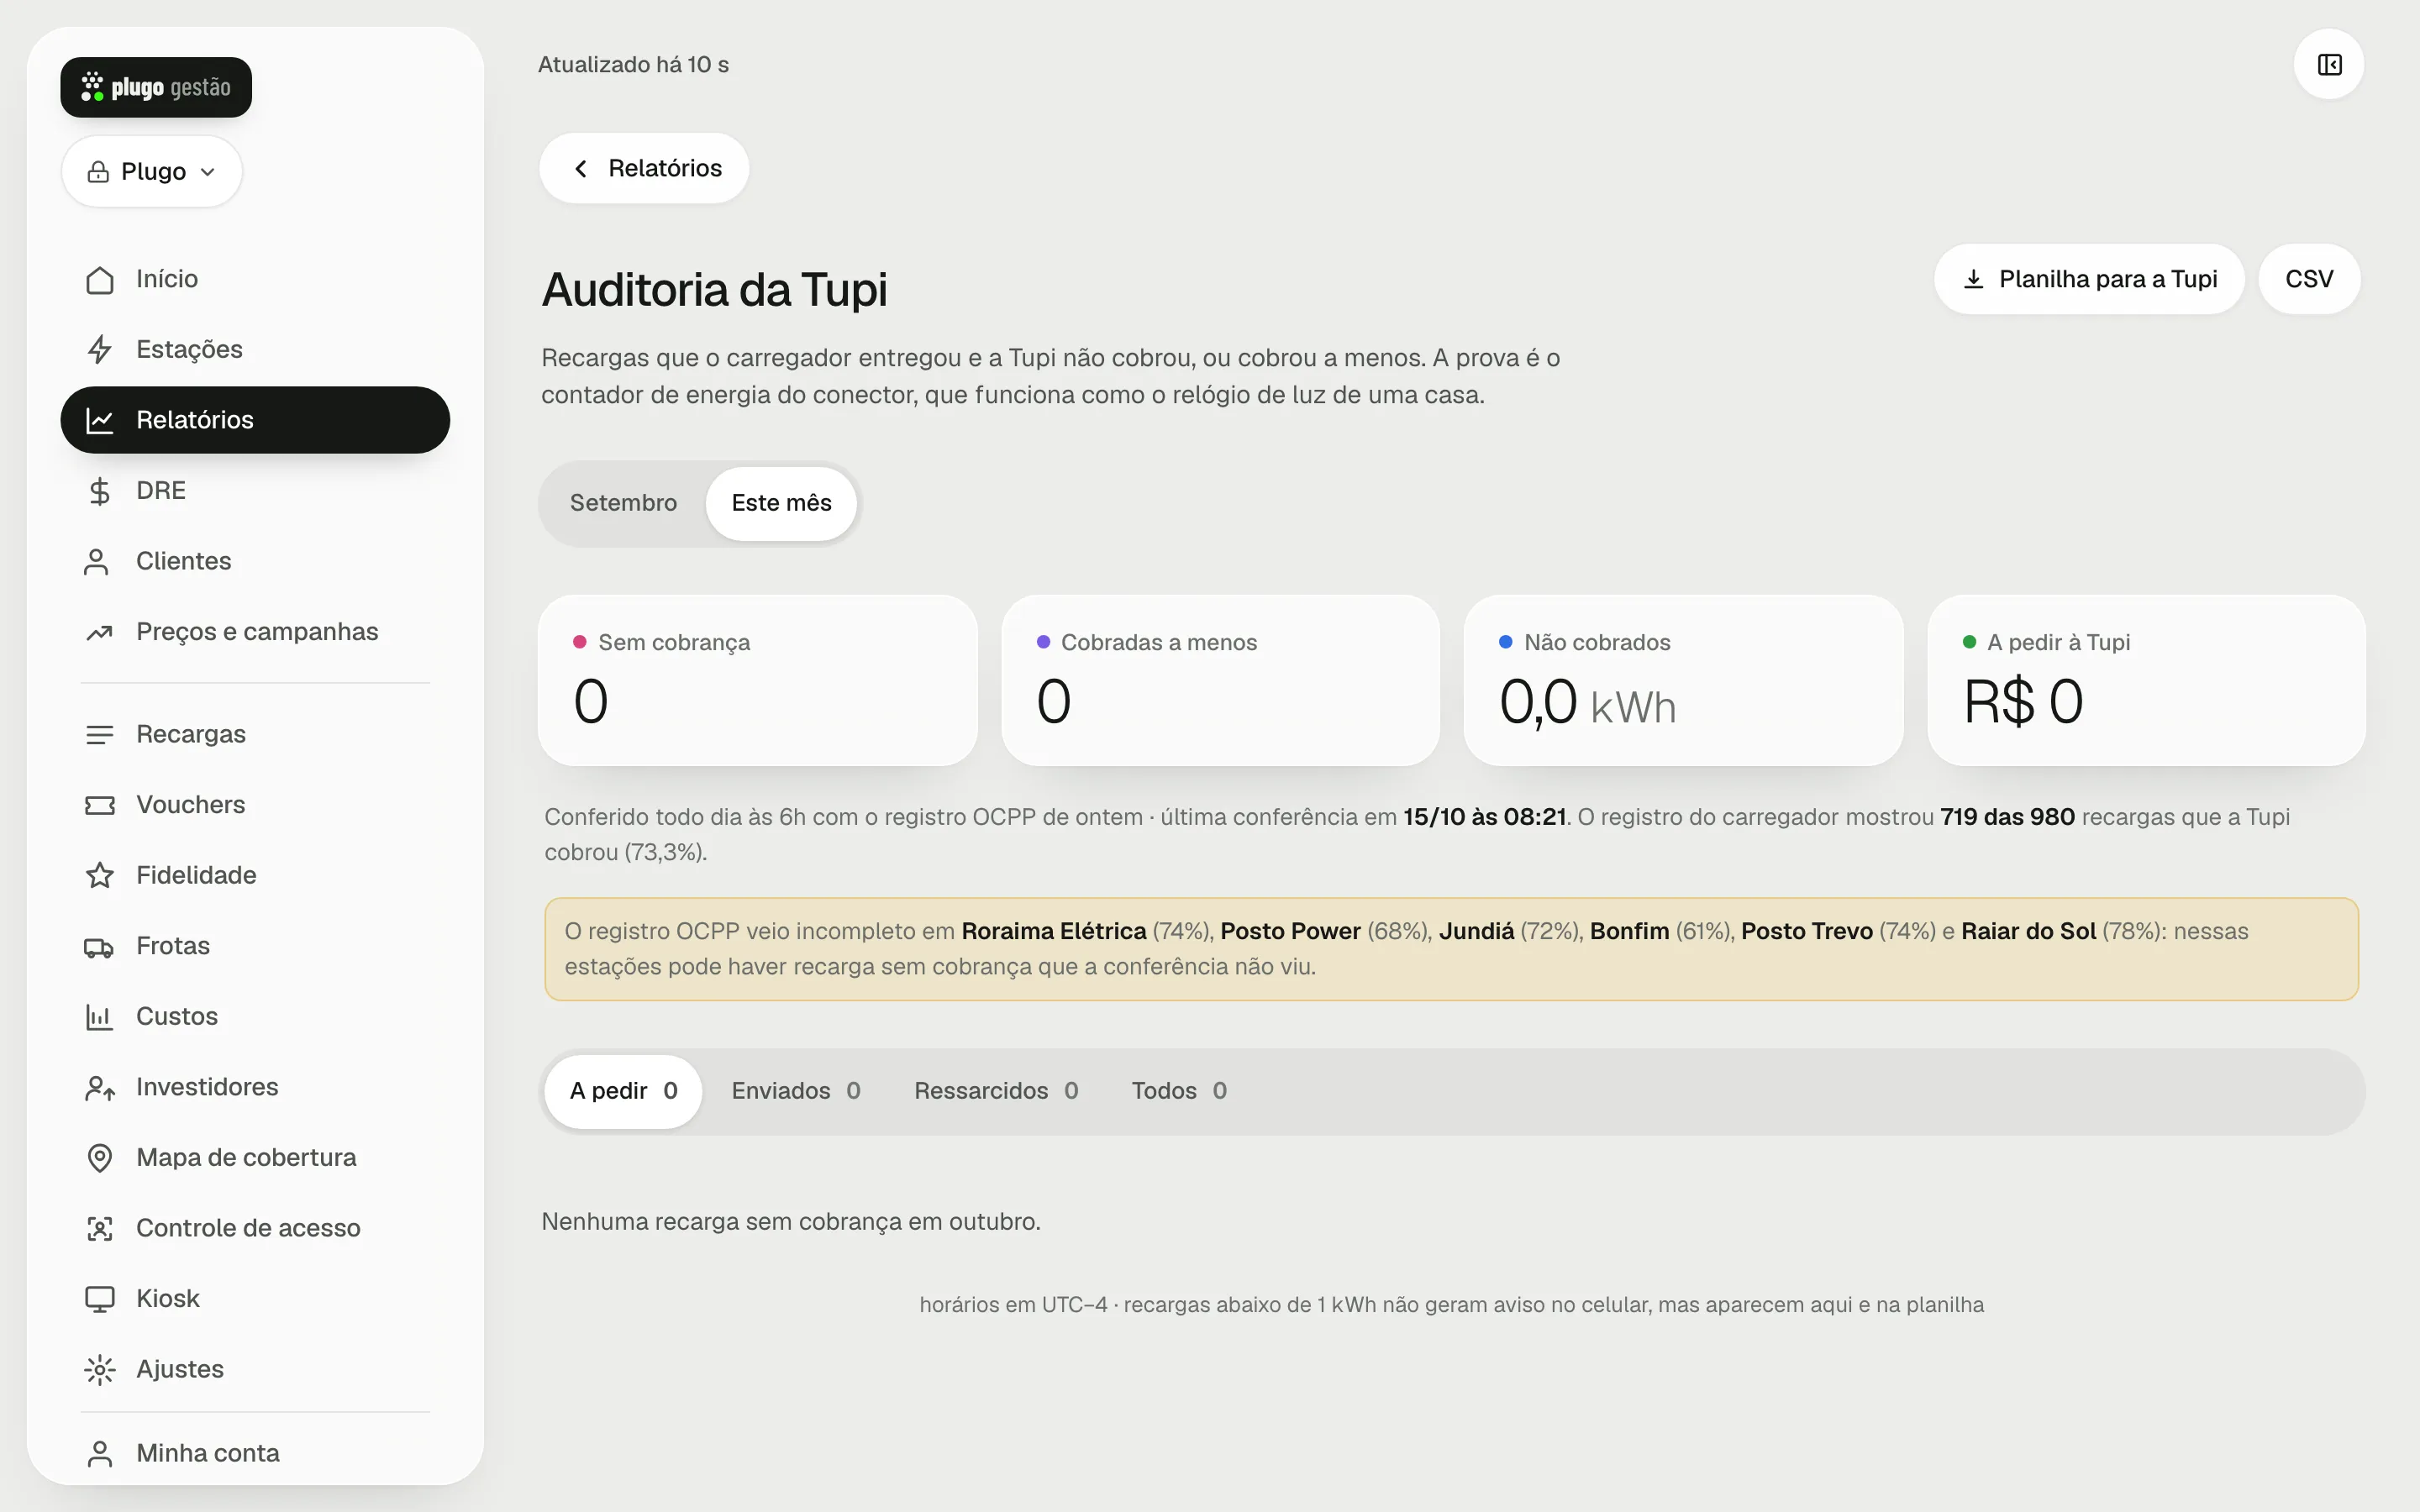The width and height of the screenshot is (2420, 1512).
Task: Click the A pedir à Tupi card
Action: (2146, 681)
